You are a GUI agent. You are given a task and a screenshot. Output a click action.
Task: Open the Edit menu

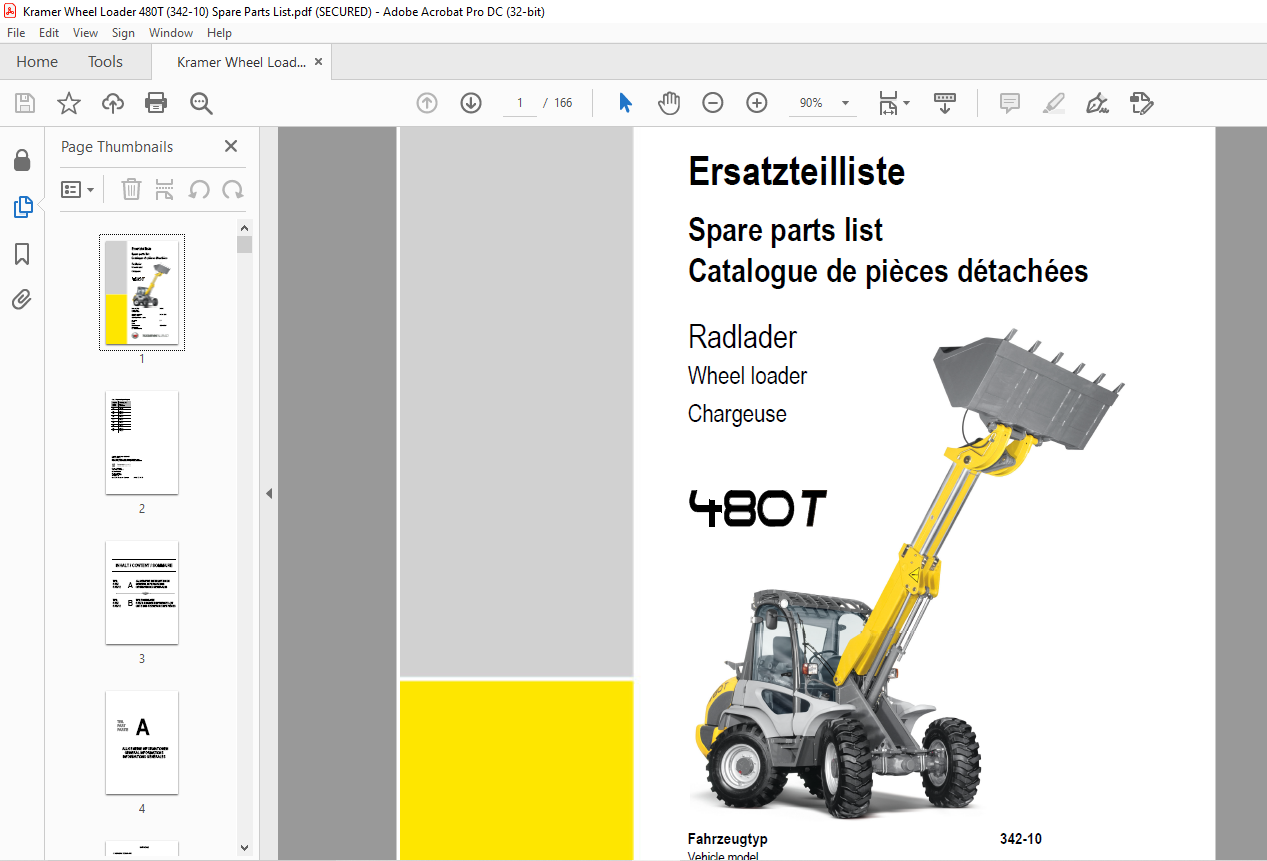49,33
